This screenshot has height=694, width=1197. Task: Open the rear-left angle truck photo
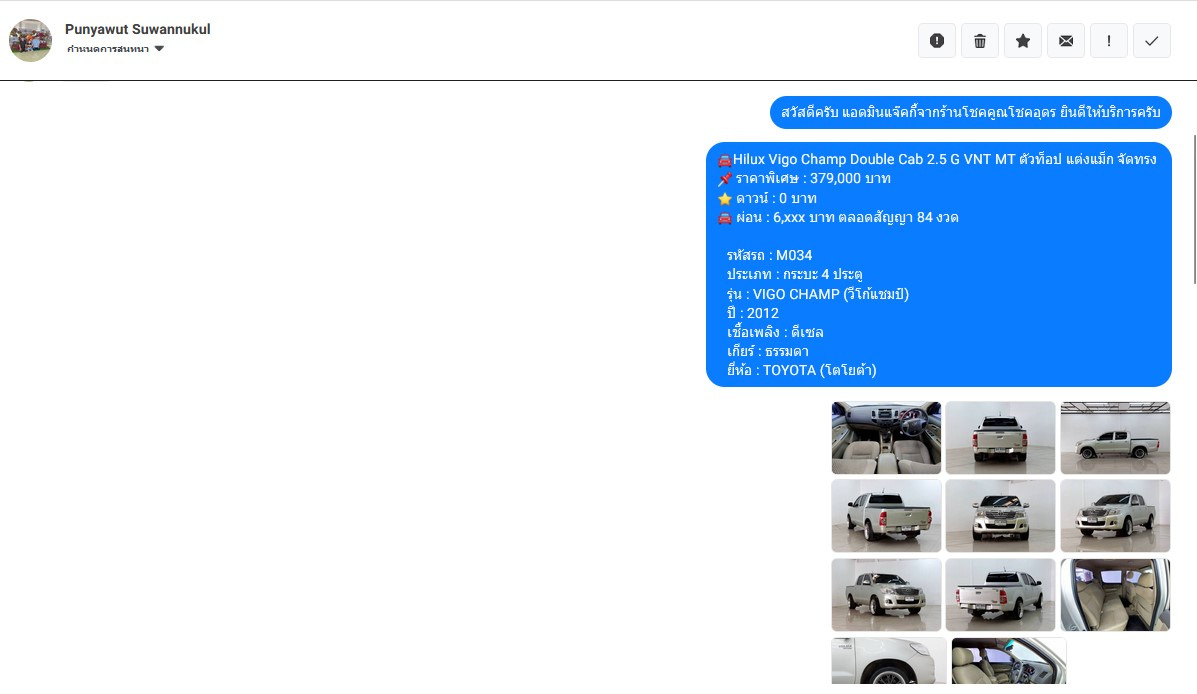click(886, 516)
